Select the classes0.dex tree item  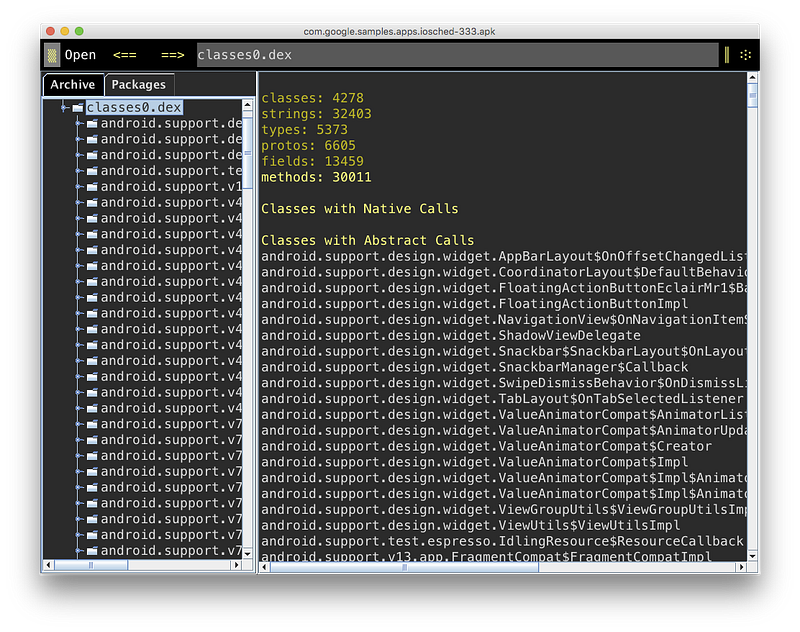[x=134, y=108]
